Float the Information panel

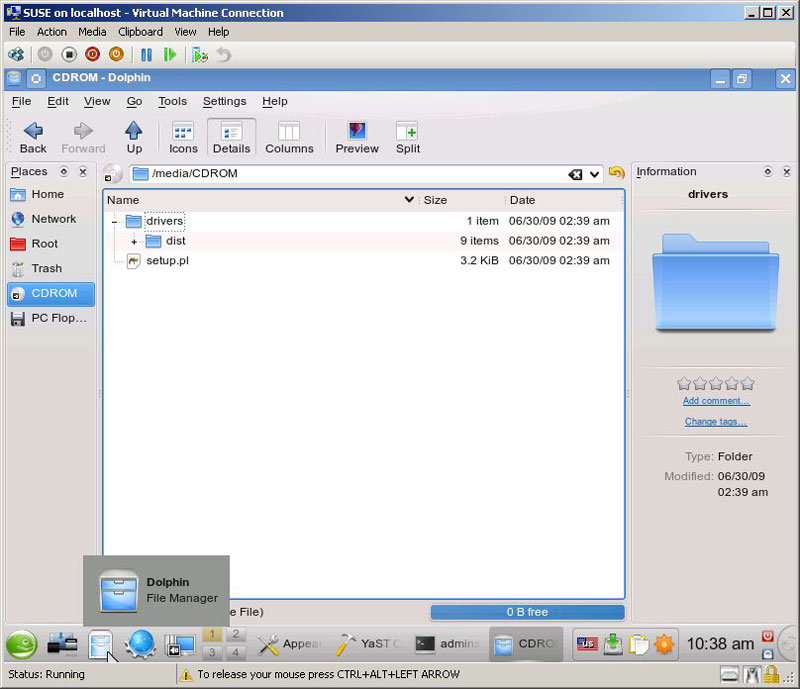click(767, 171)
